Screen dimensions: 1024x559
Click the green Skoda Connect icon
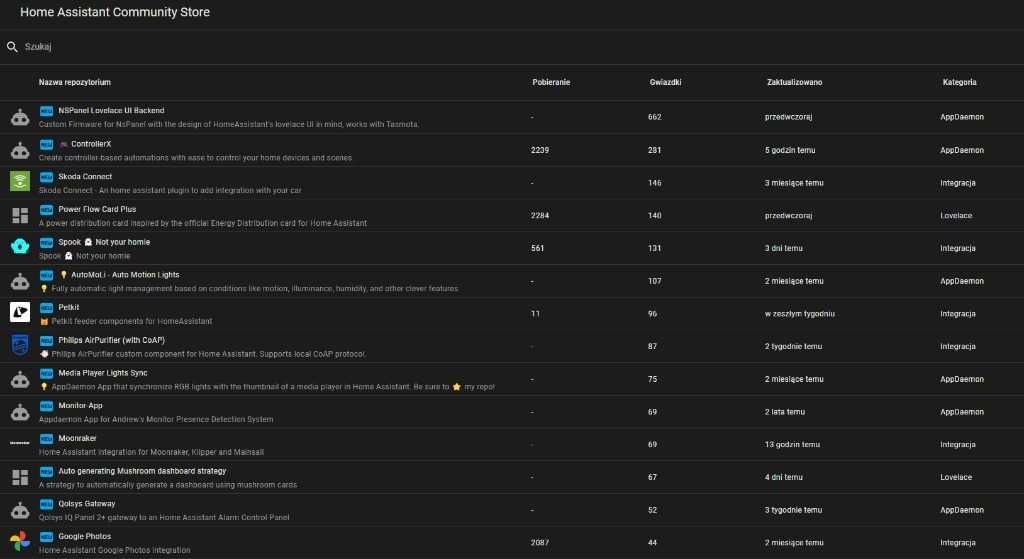[x=20, y=181]
